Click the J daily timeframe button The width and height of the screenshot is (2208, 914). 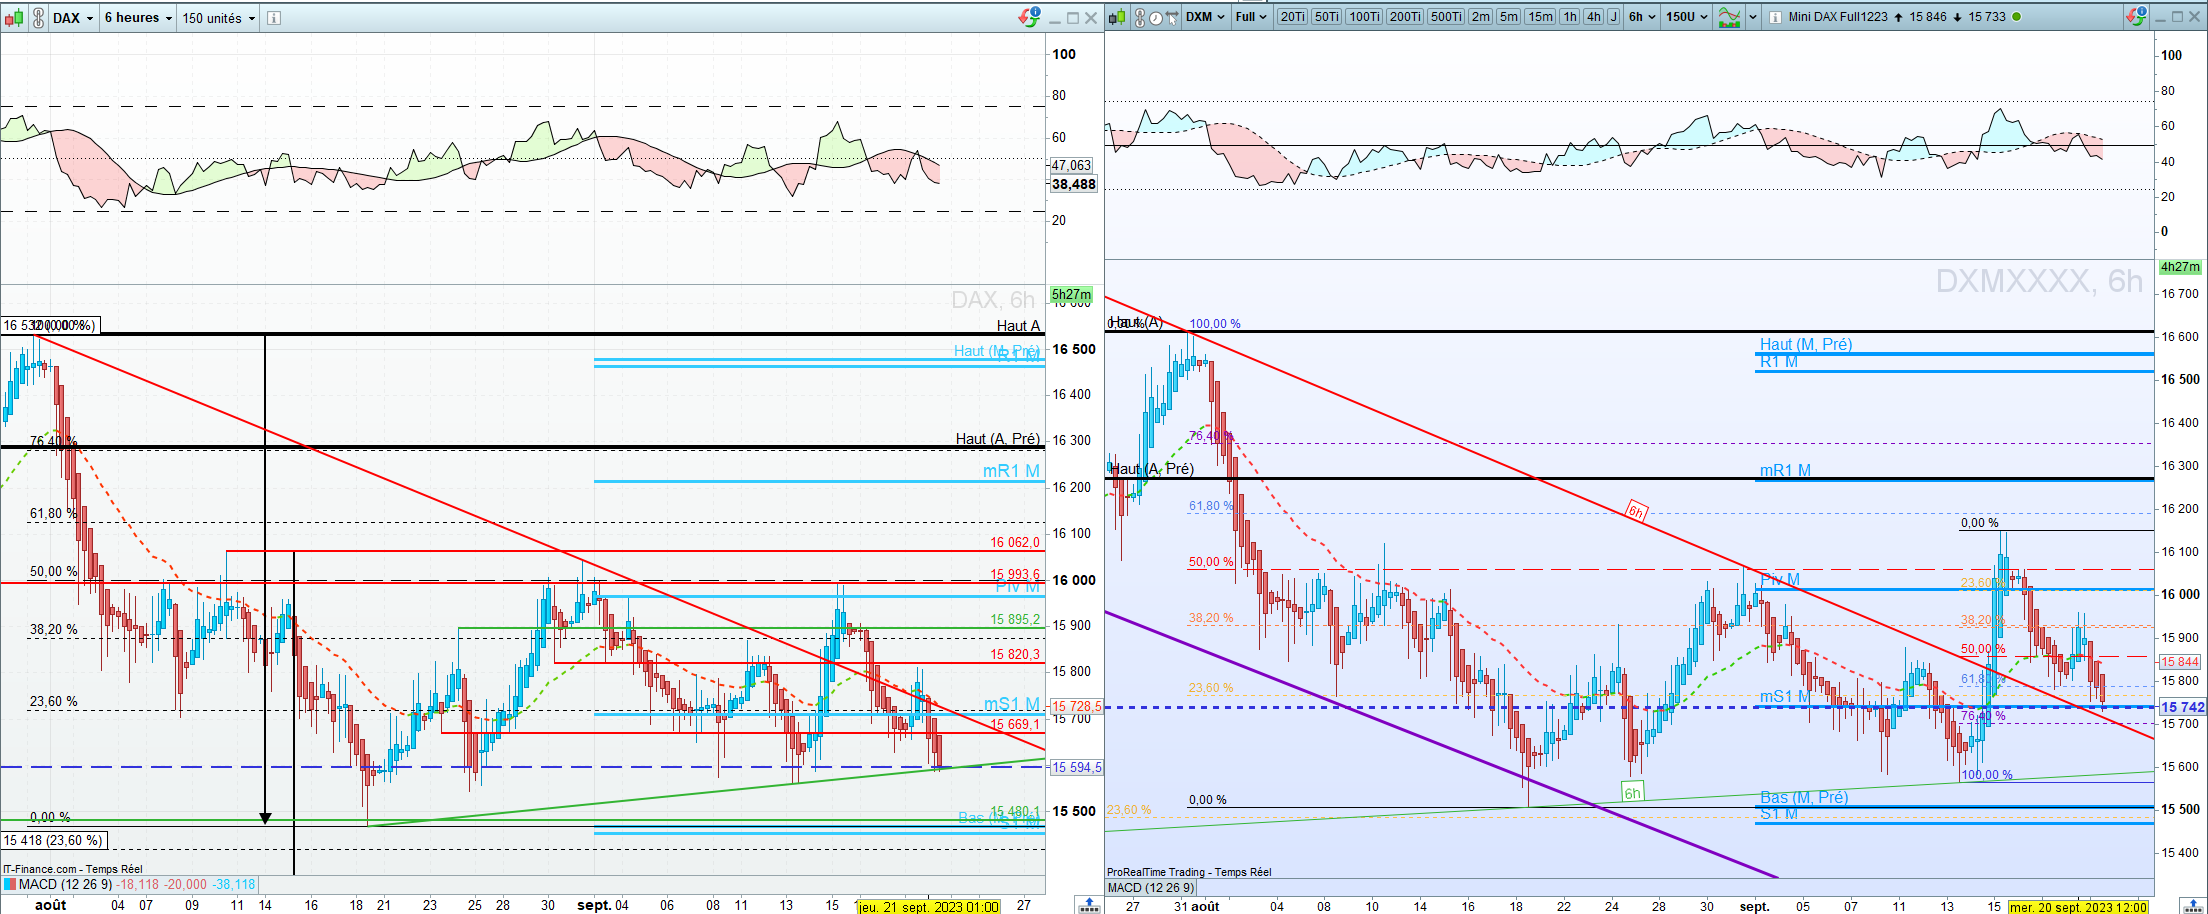point(1613,17)
